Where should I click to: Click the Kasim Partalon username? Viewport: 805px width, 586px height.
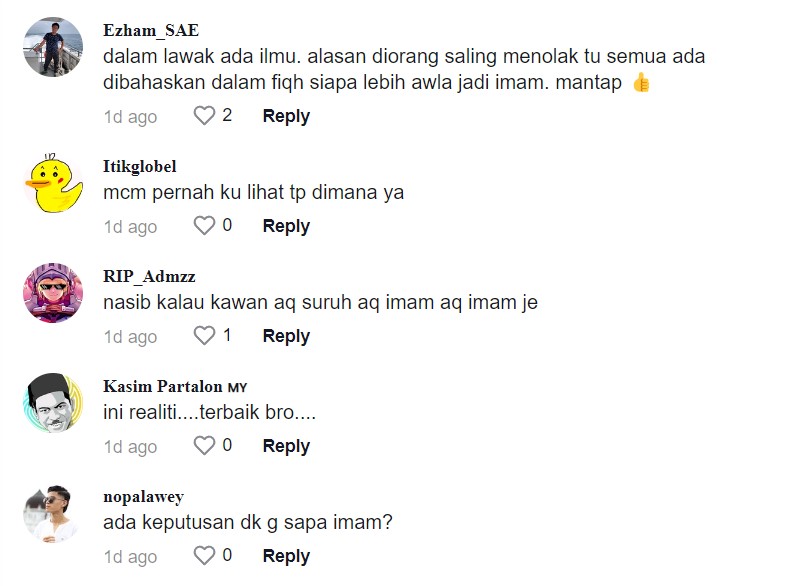[163, 386]
